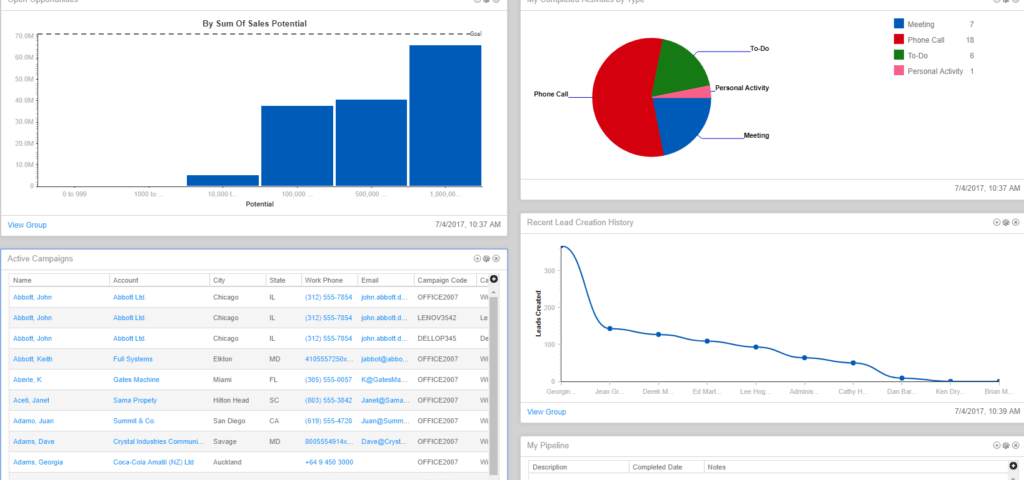Open the Gates Machine account

[x=136, y=379]
